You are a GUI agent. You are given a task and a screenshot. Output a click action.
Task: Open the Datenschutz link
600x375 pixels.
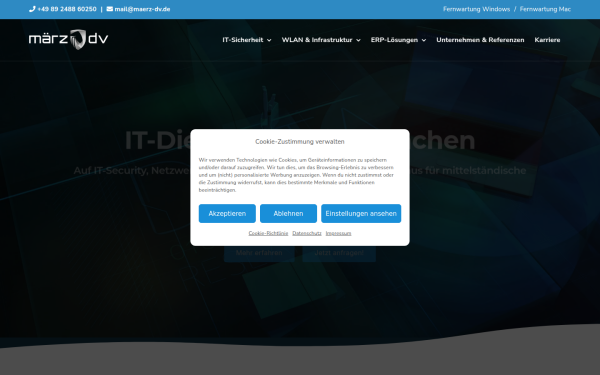click(x=307, y=233)
